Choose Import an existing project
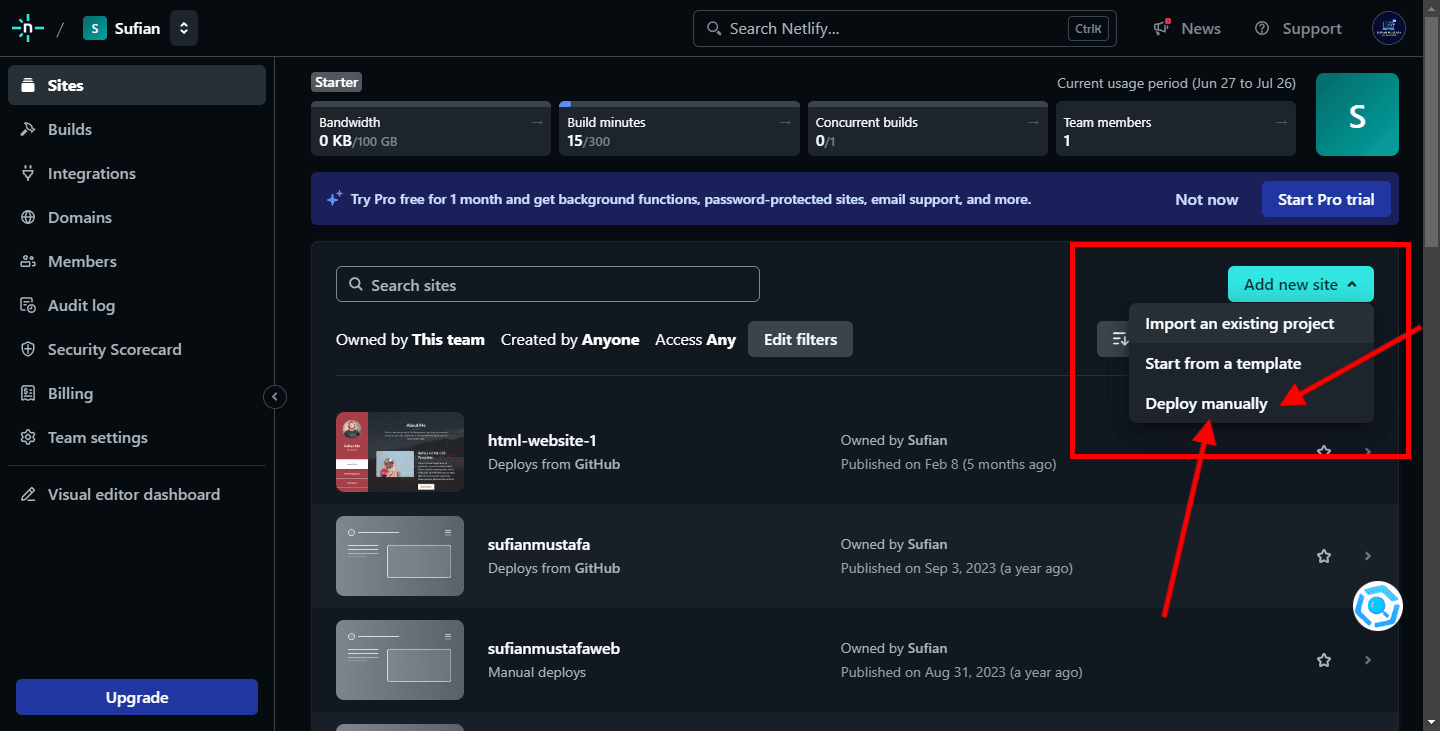 click(1251, 324)
